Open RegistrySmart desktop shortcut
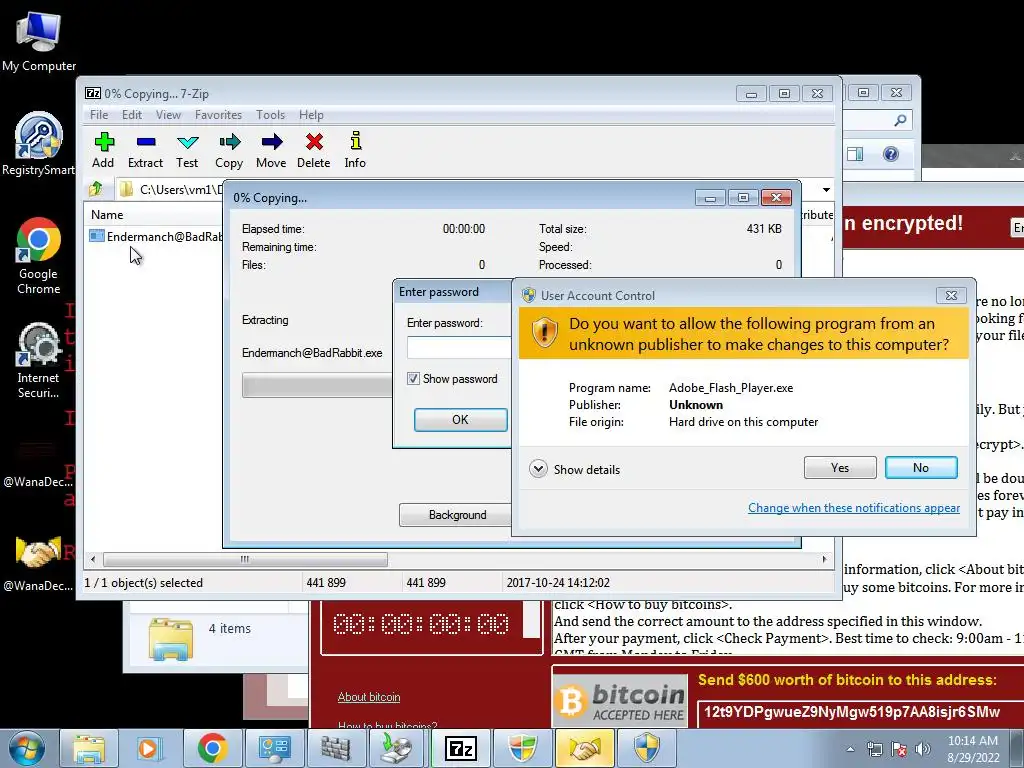 [x=39, y=144]
